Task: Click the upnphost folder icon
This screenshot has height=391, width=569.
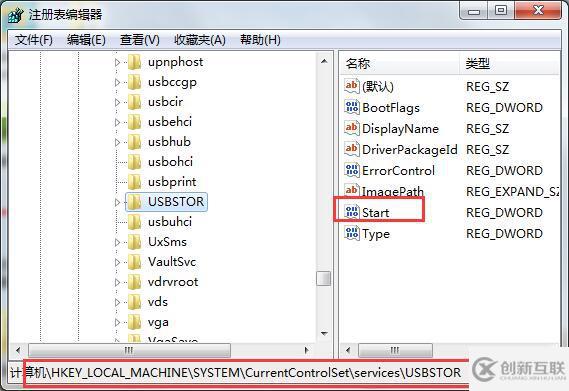Action: [134, 62]
